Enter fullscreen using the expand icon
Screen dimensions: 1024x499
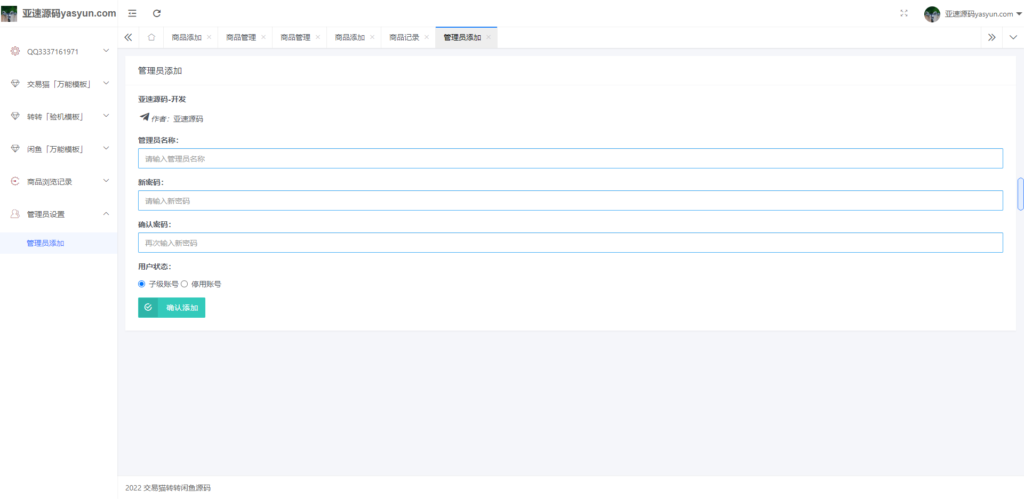(x=904, y=13)
